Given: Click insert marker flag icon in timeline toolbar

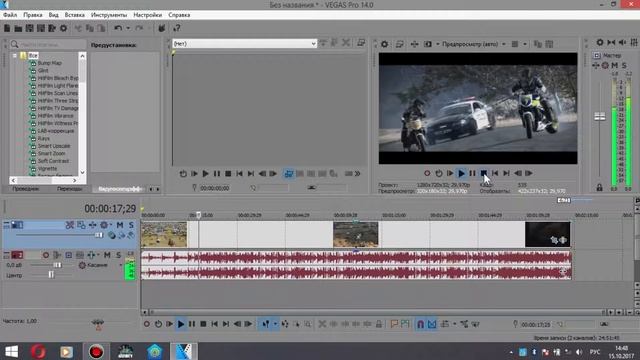Looking at the screenshot, I should tap(394, 324).
